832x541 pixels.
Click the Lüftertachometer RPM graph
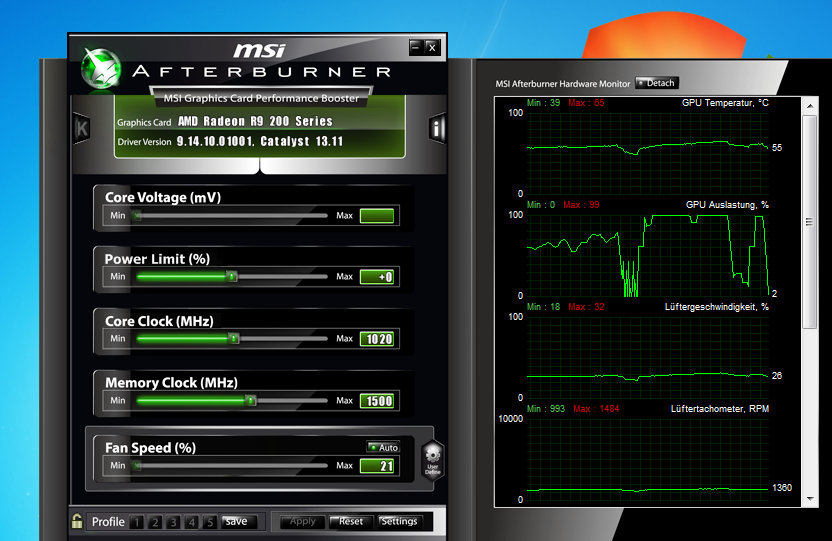pyautogui.click(x=648, y=459)
